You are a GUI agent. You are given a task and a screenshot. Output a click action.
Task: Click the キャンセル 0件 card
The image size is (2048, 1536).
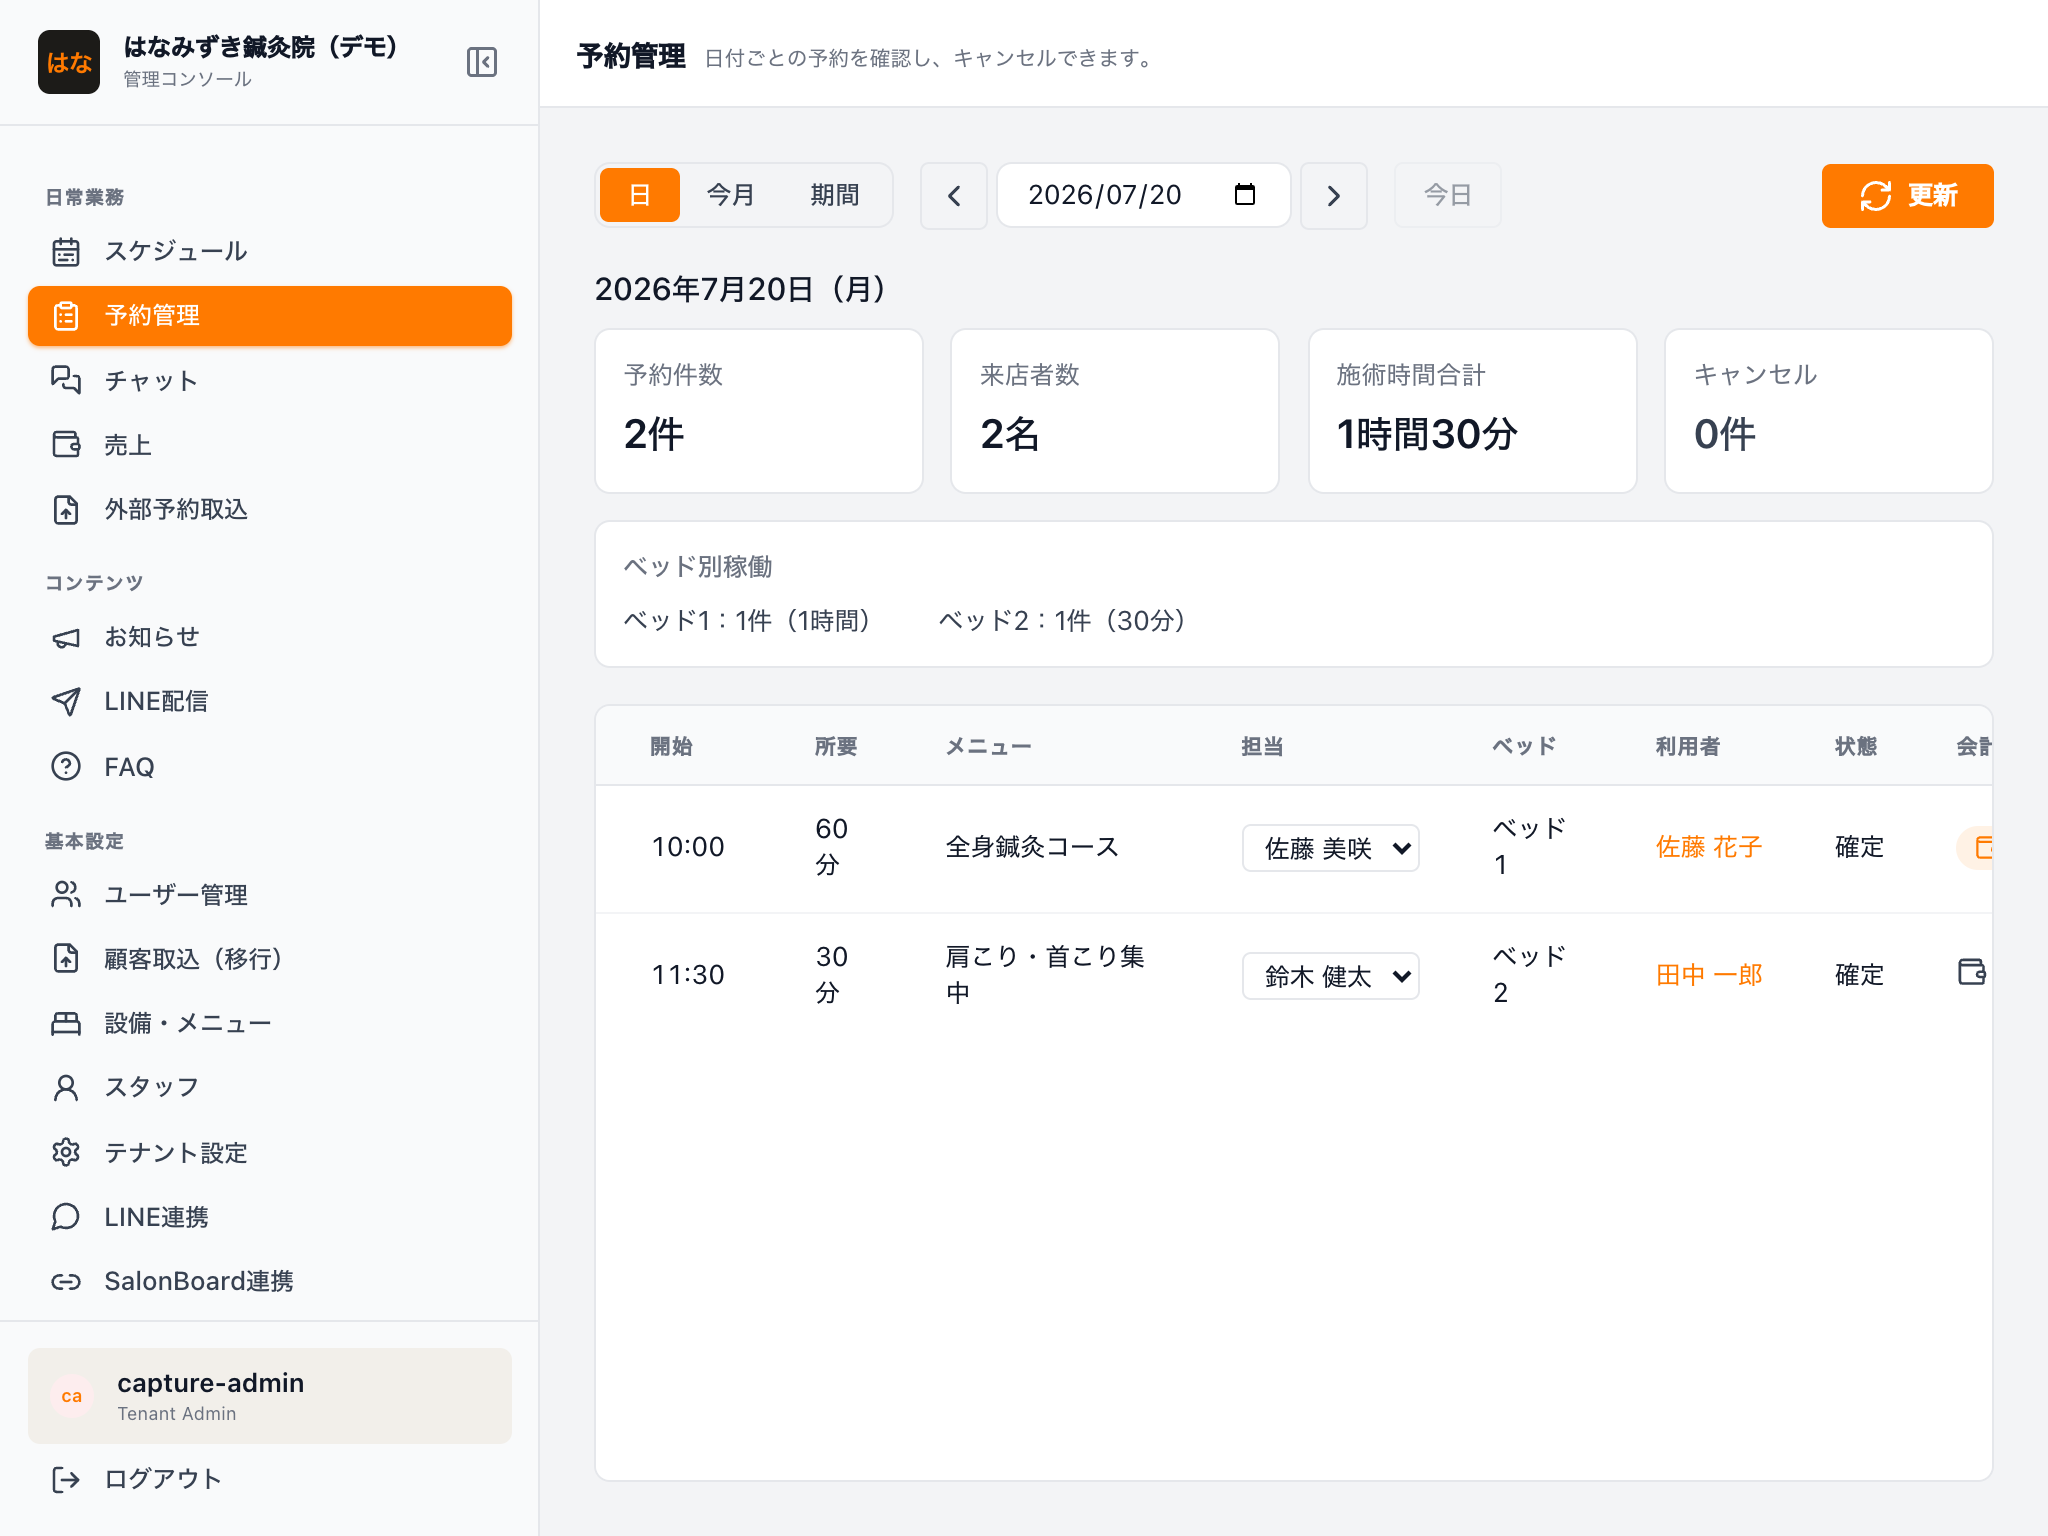point(1829,411)
